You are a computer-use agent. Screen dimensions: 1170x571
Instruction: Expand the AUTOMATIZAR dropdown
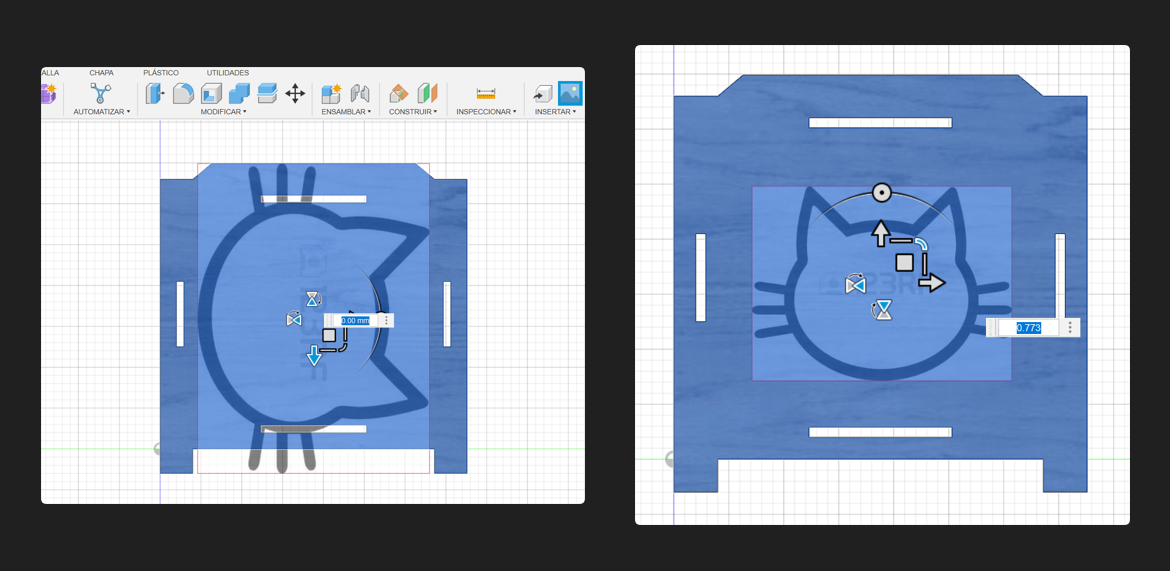[101, 111]
